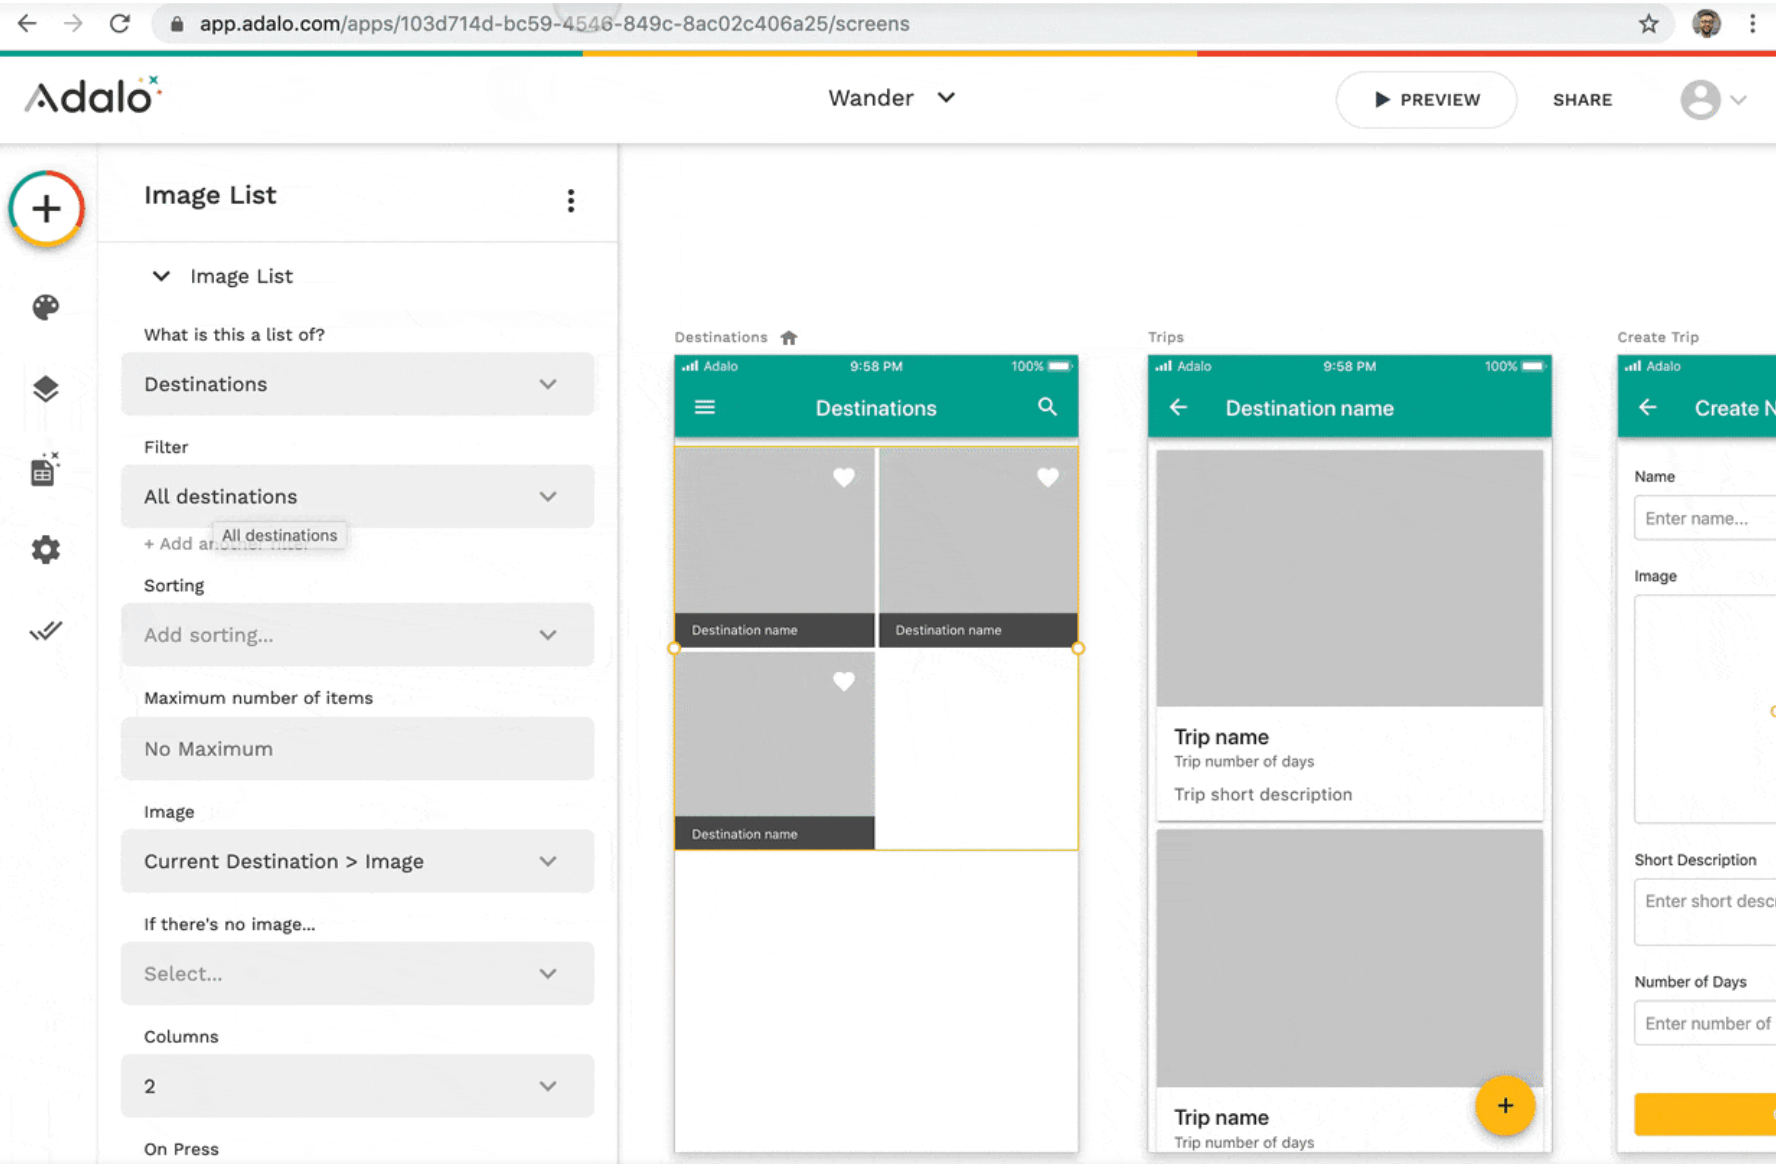The height and width of the screenshot is (1164, 1776).
Task: Click search icon on Destinations screen
Action: tap(1047, 406)
